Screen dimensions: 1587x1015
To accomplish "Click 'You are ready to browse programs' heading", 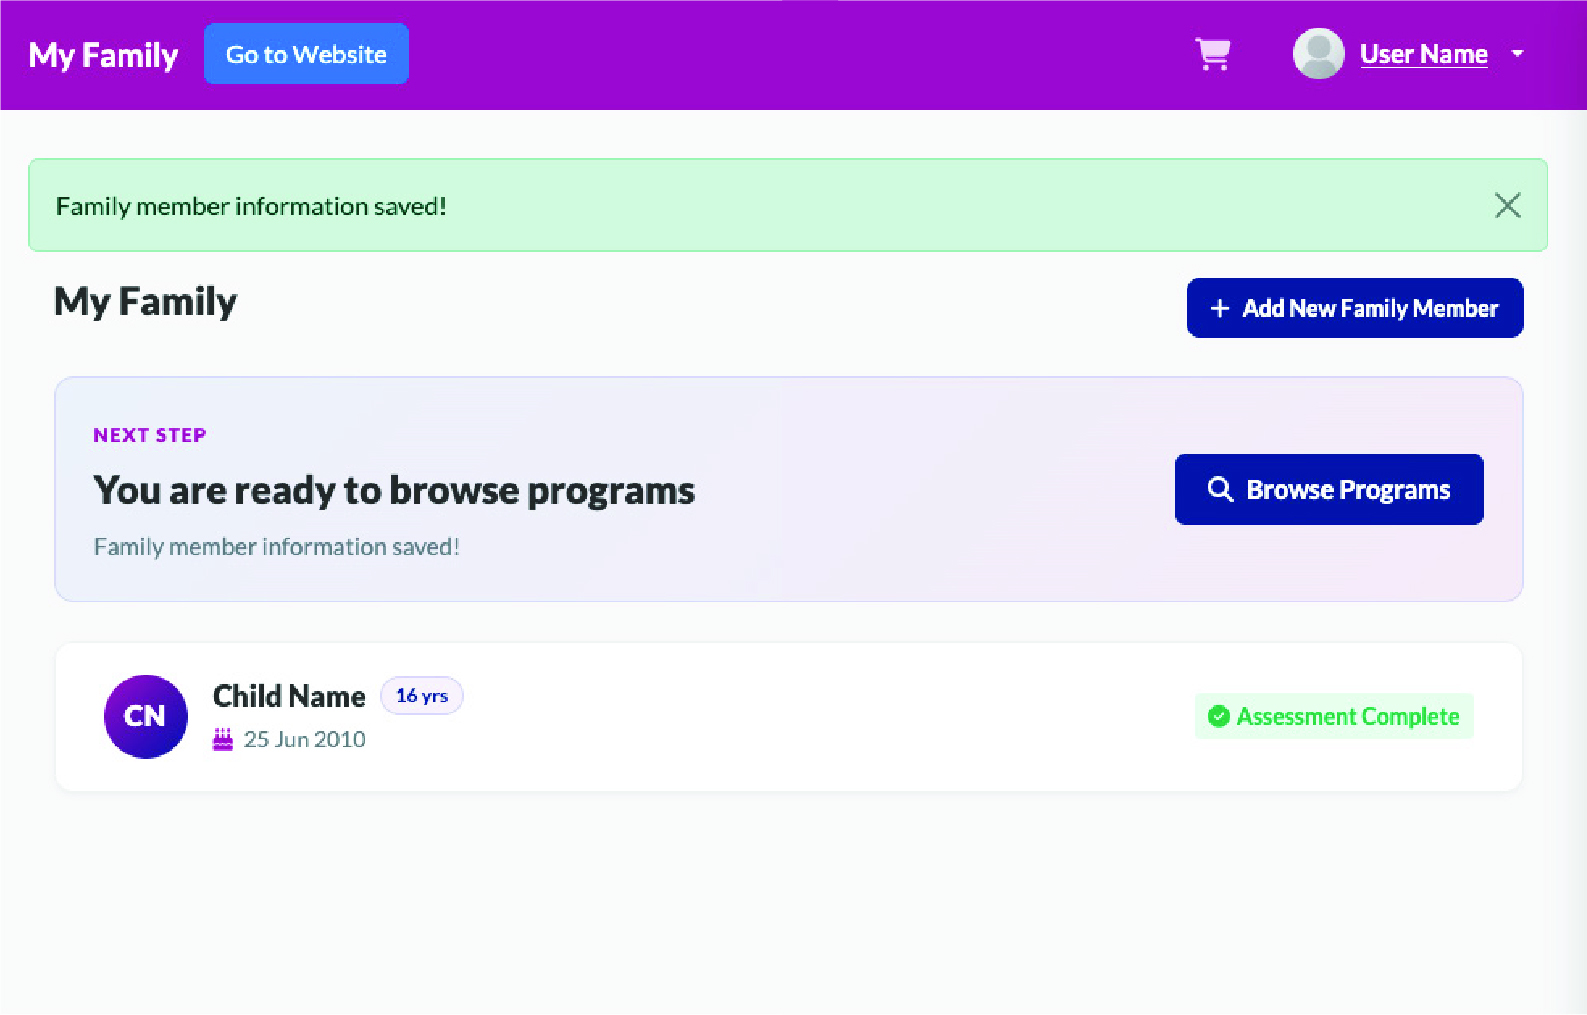I will [x=394, y=491].
